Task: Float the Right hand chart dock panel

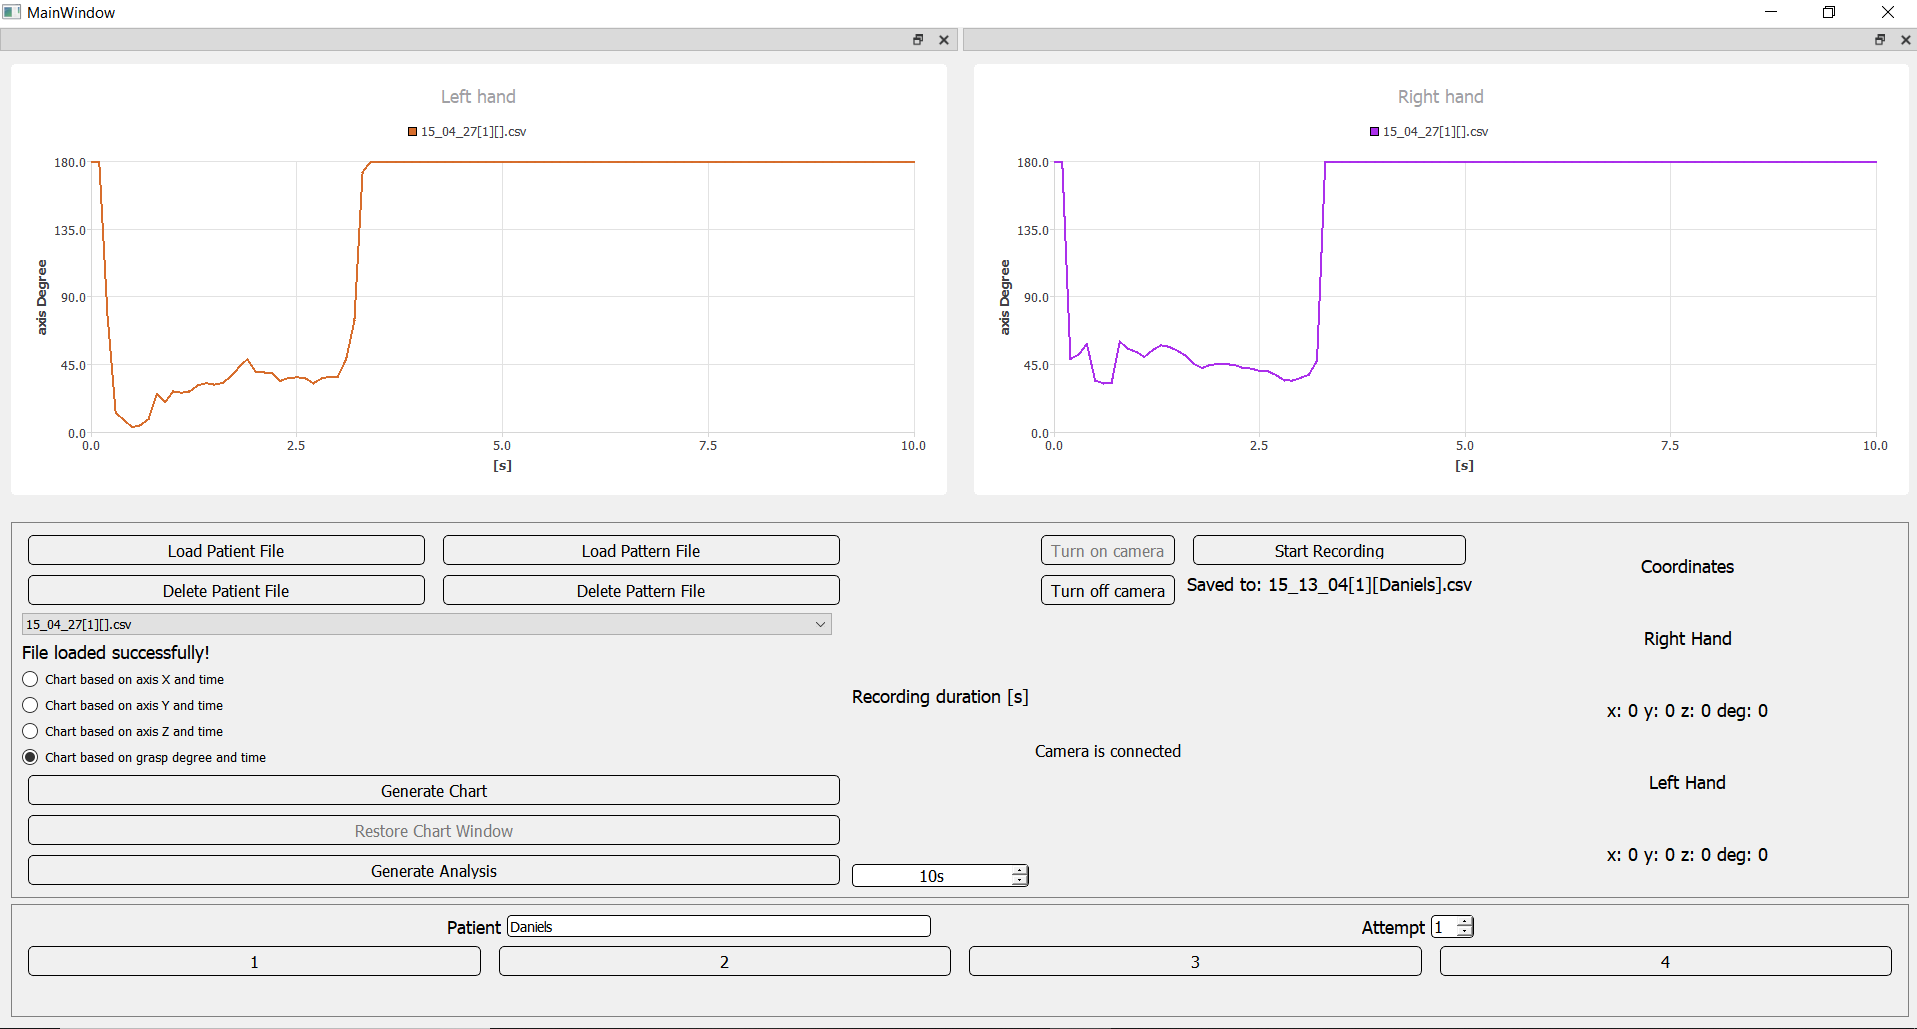Action: [x=1880, y=40]
